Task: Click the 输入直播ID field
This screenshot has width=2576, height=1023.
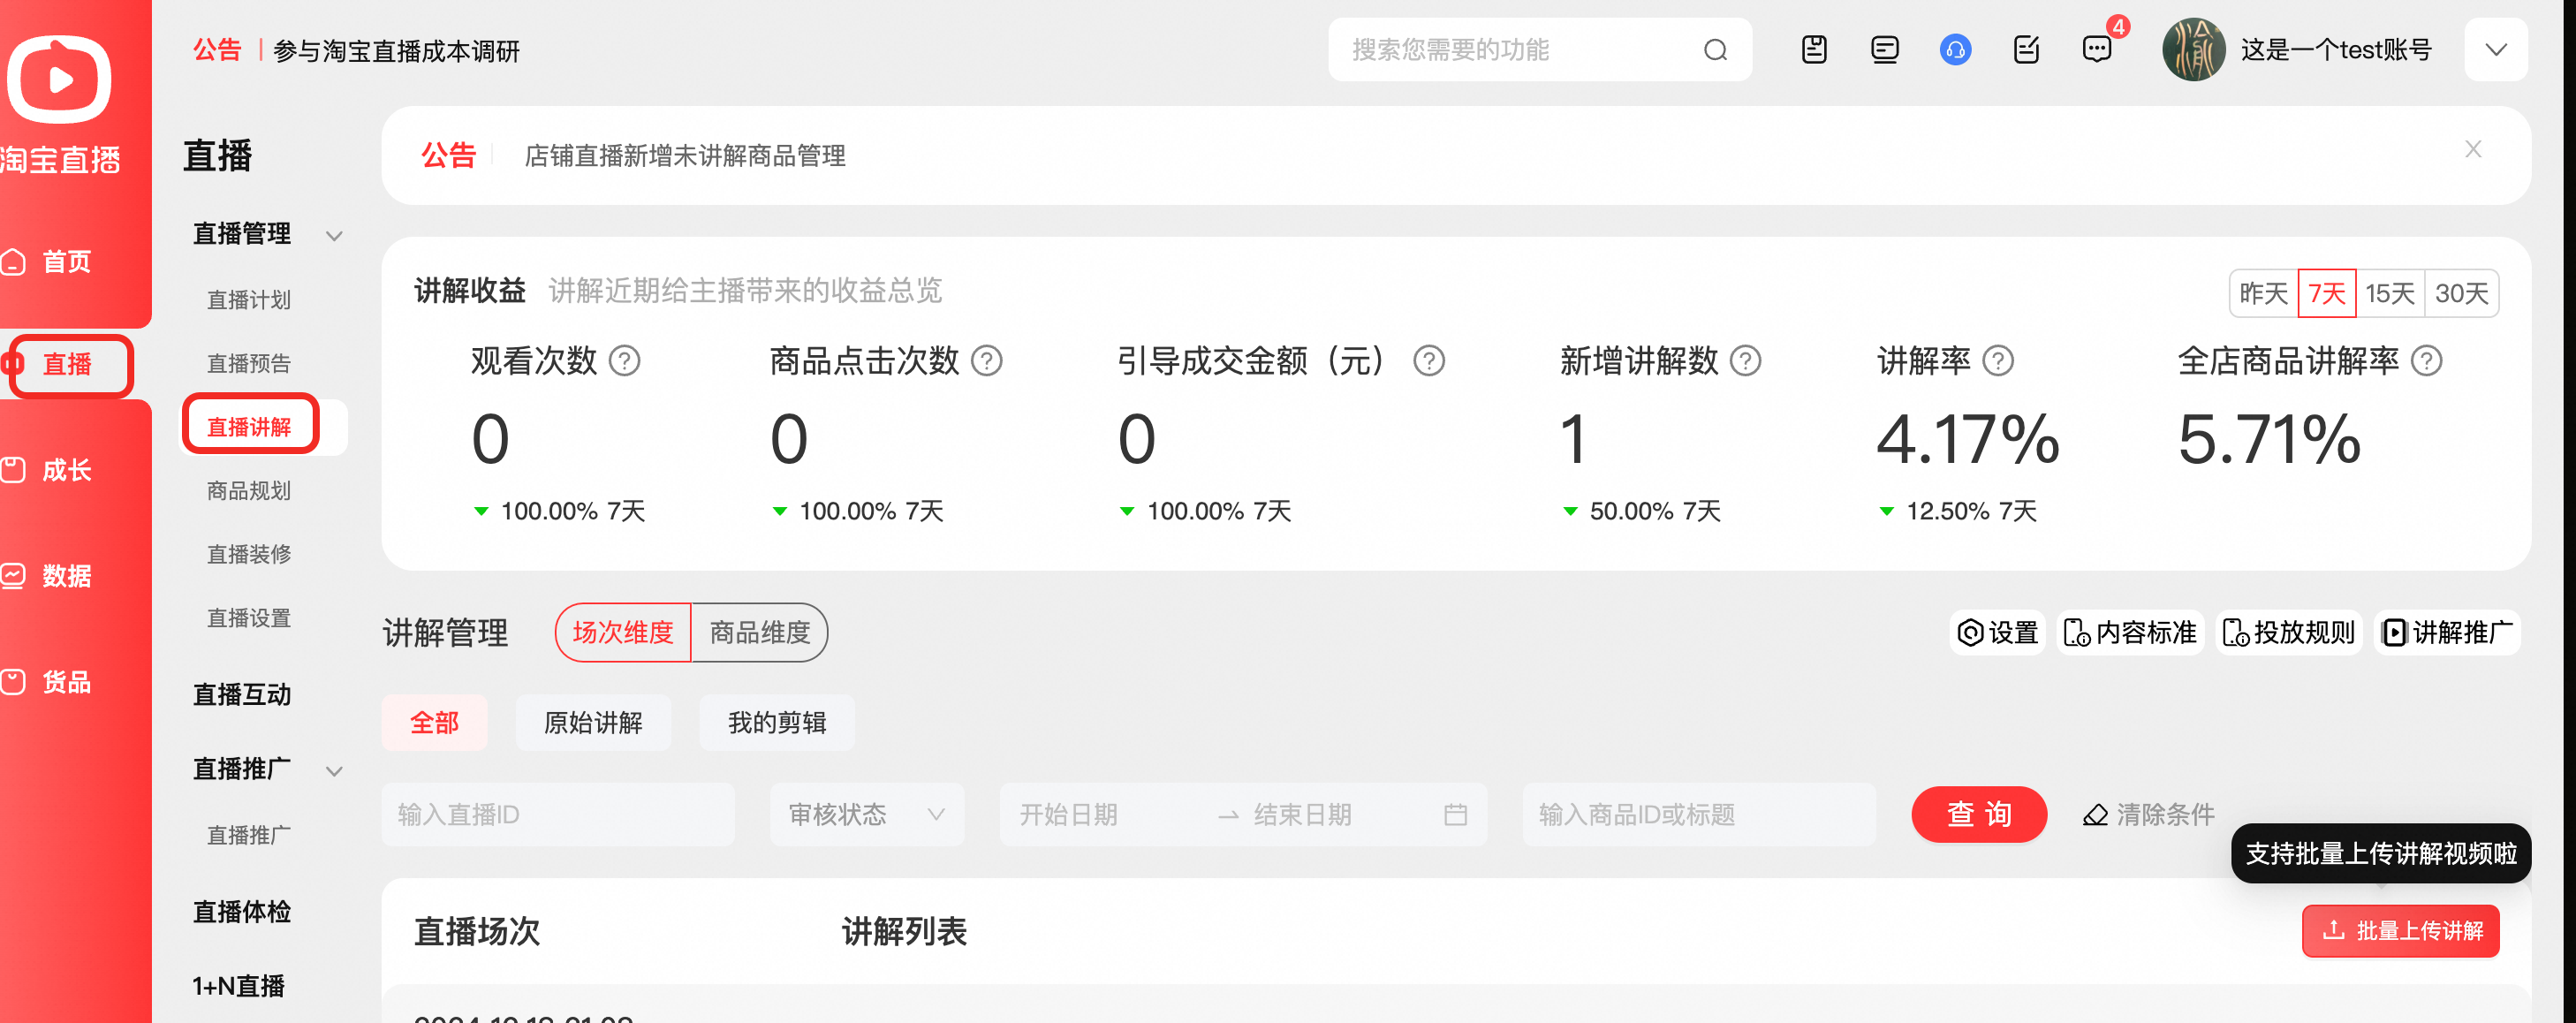Action: (558, 814)
